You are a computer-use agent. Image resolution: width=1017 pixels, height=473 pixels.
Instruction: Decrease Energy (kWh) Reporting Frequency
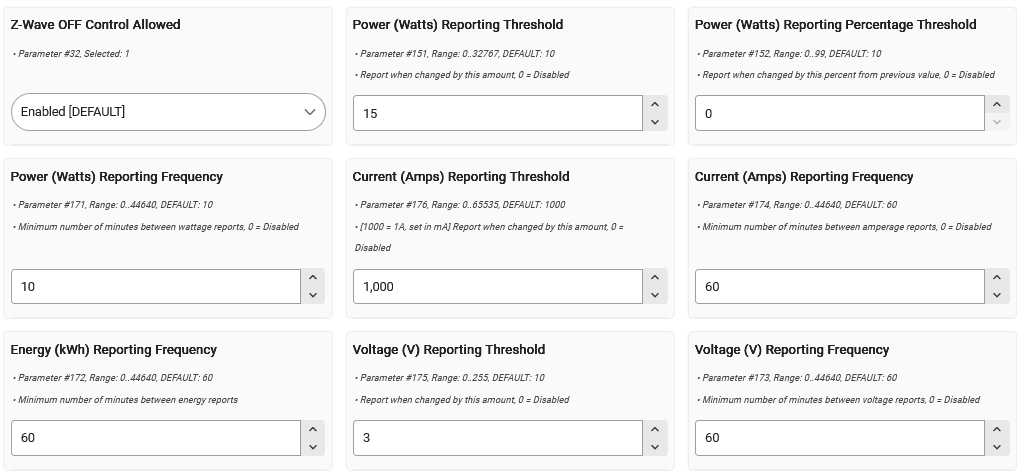point(313,447)
